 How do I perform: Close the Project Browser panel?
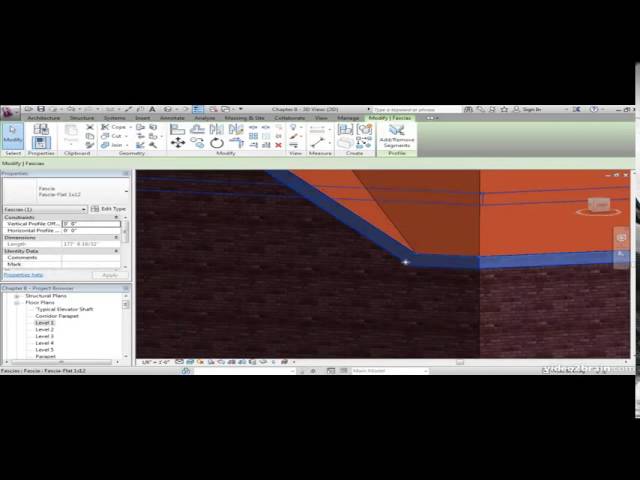point(126,288)
